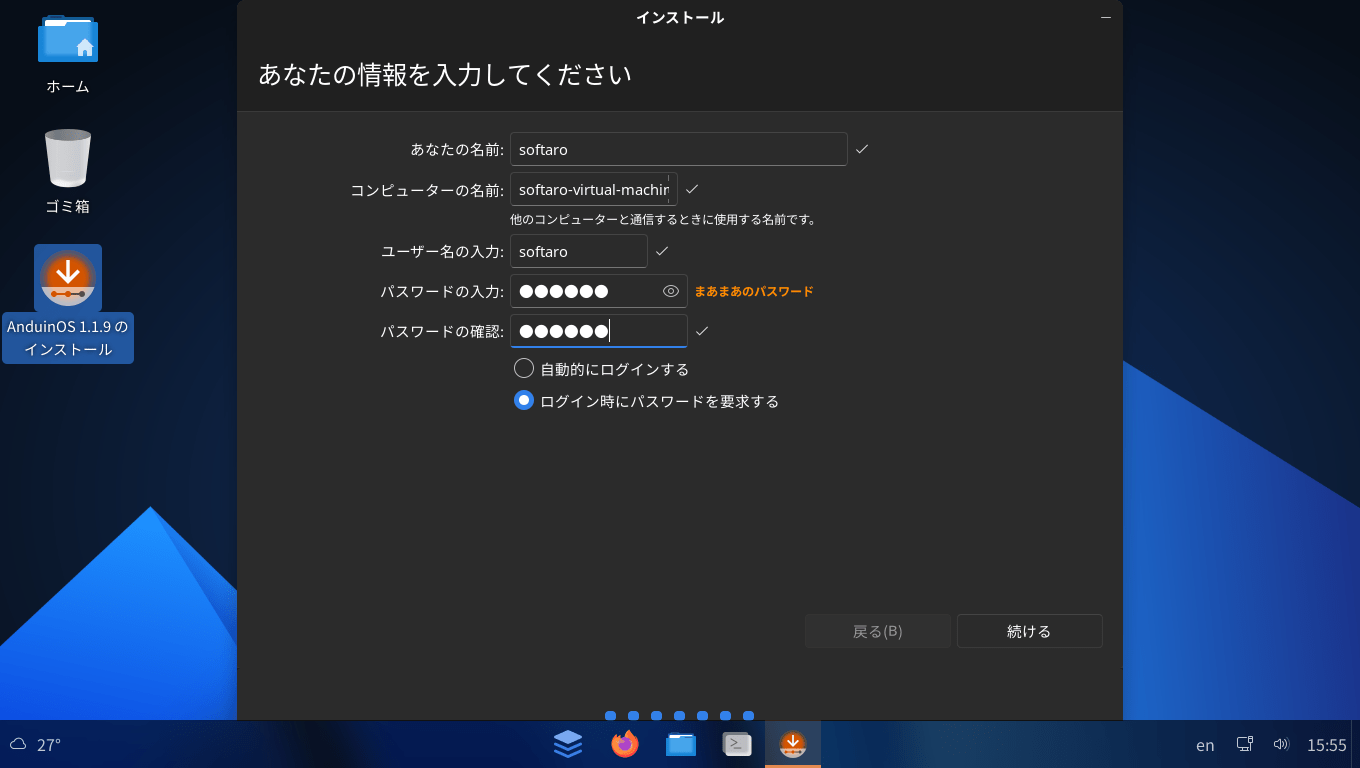Open the en keyboard layout indicator

point(1205,745)
